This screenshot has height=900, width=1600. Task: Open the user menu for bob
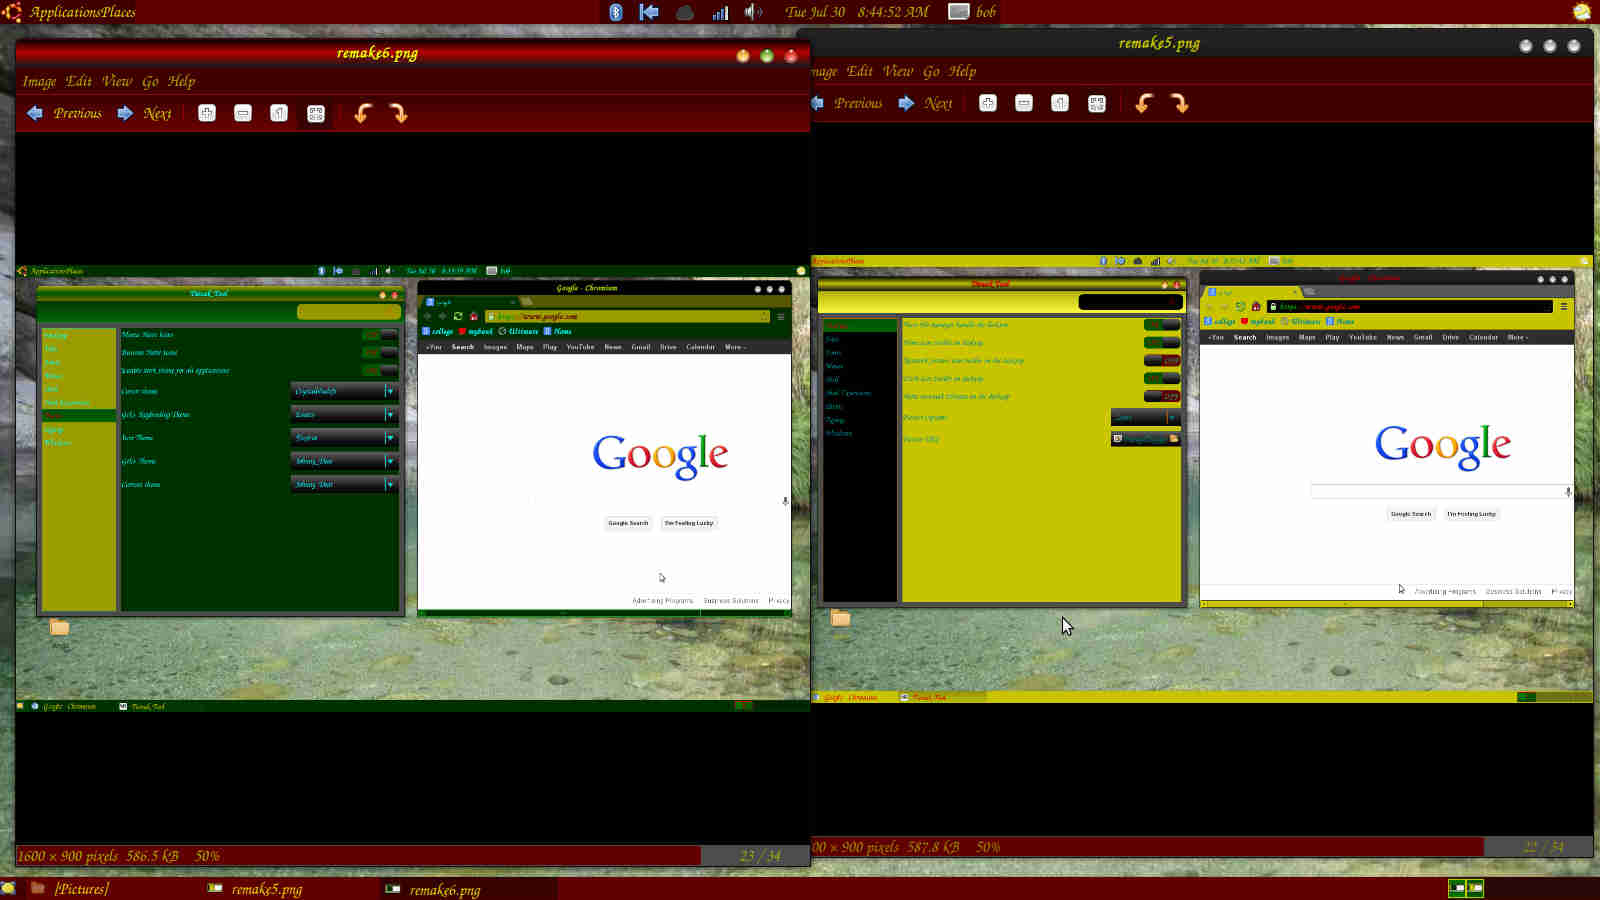(x=973, y=12)
